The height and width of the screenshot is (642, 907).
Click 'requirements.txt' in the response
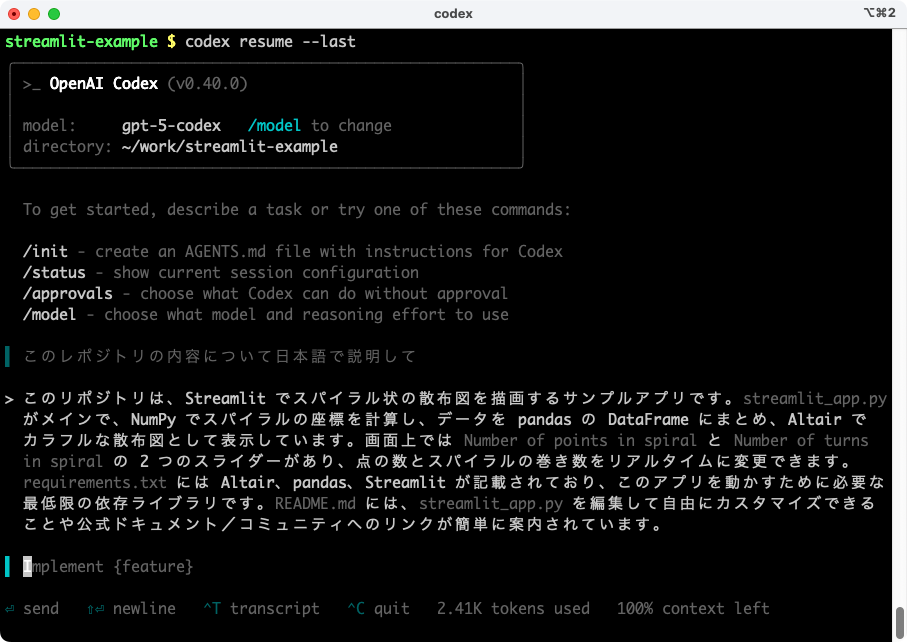point(95,482)
